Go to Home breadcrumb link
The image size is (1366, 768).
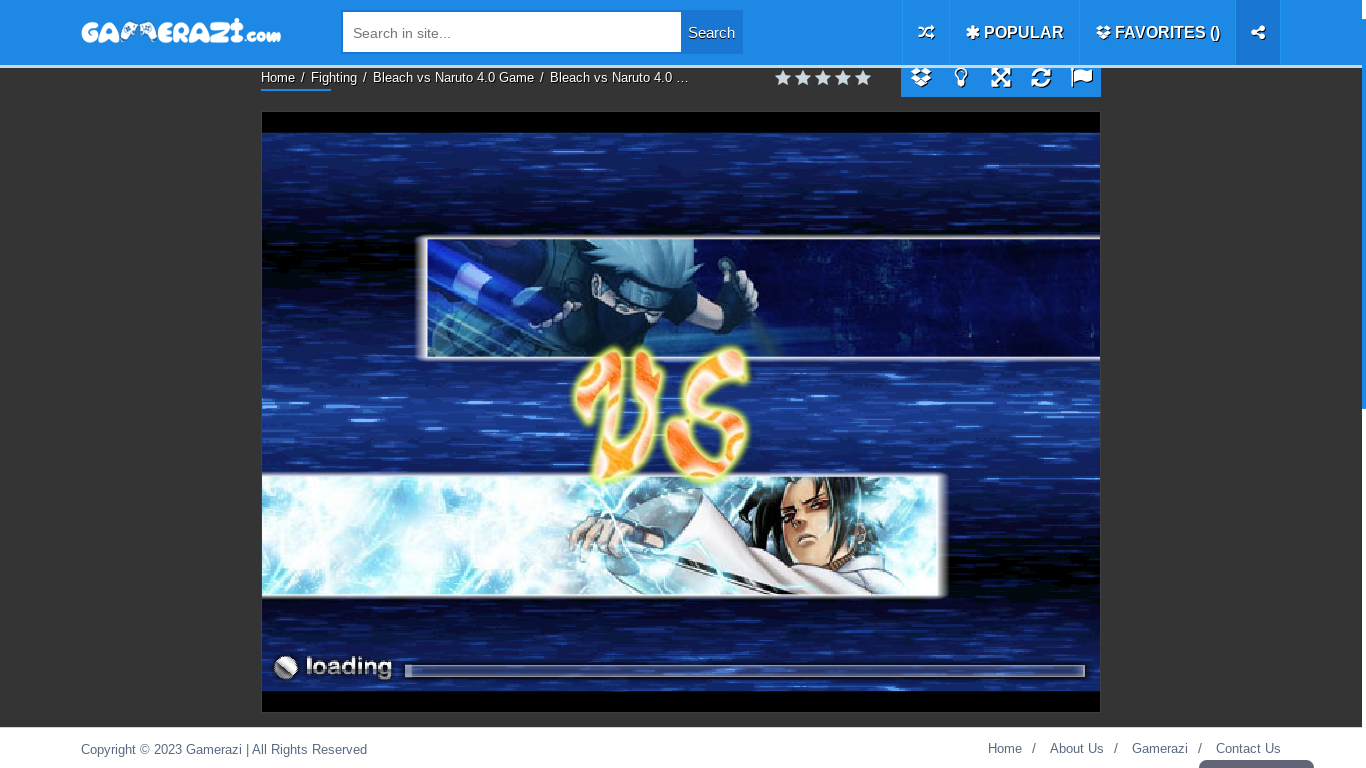click(x=278, y=77)
